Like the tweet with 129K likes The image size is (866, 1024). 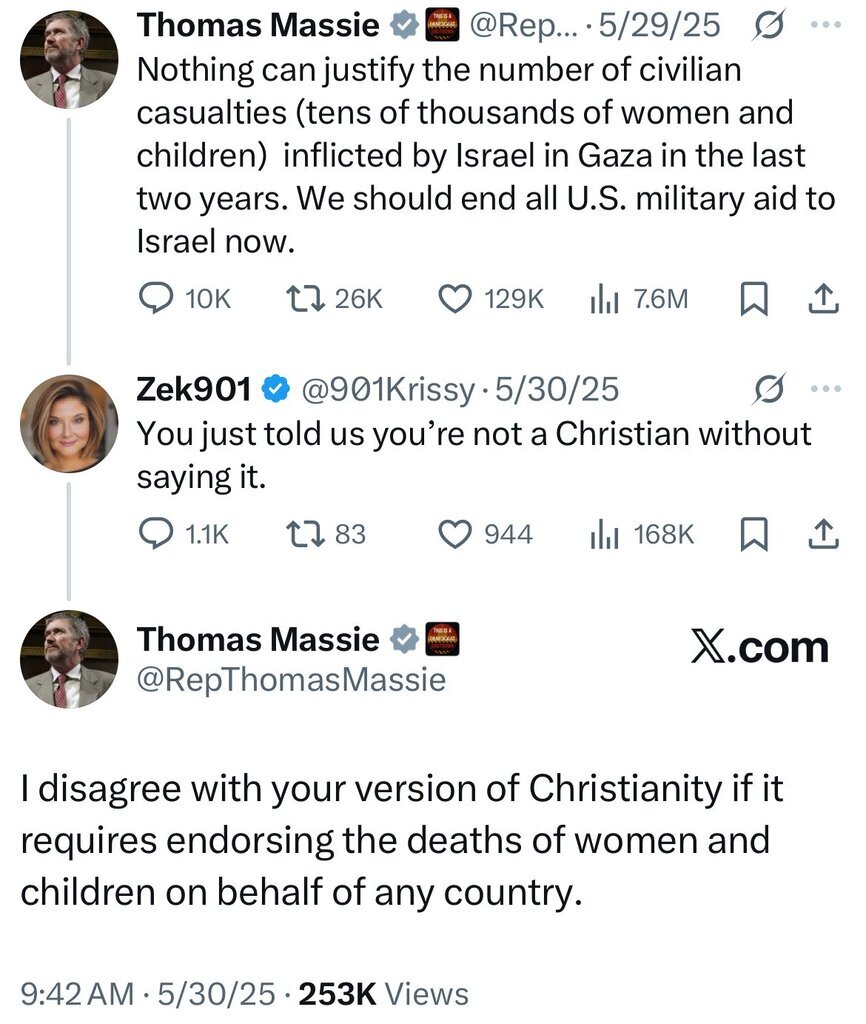456,298
